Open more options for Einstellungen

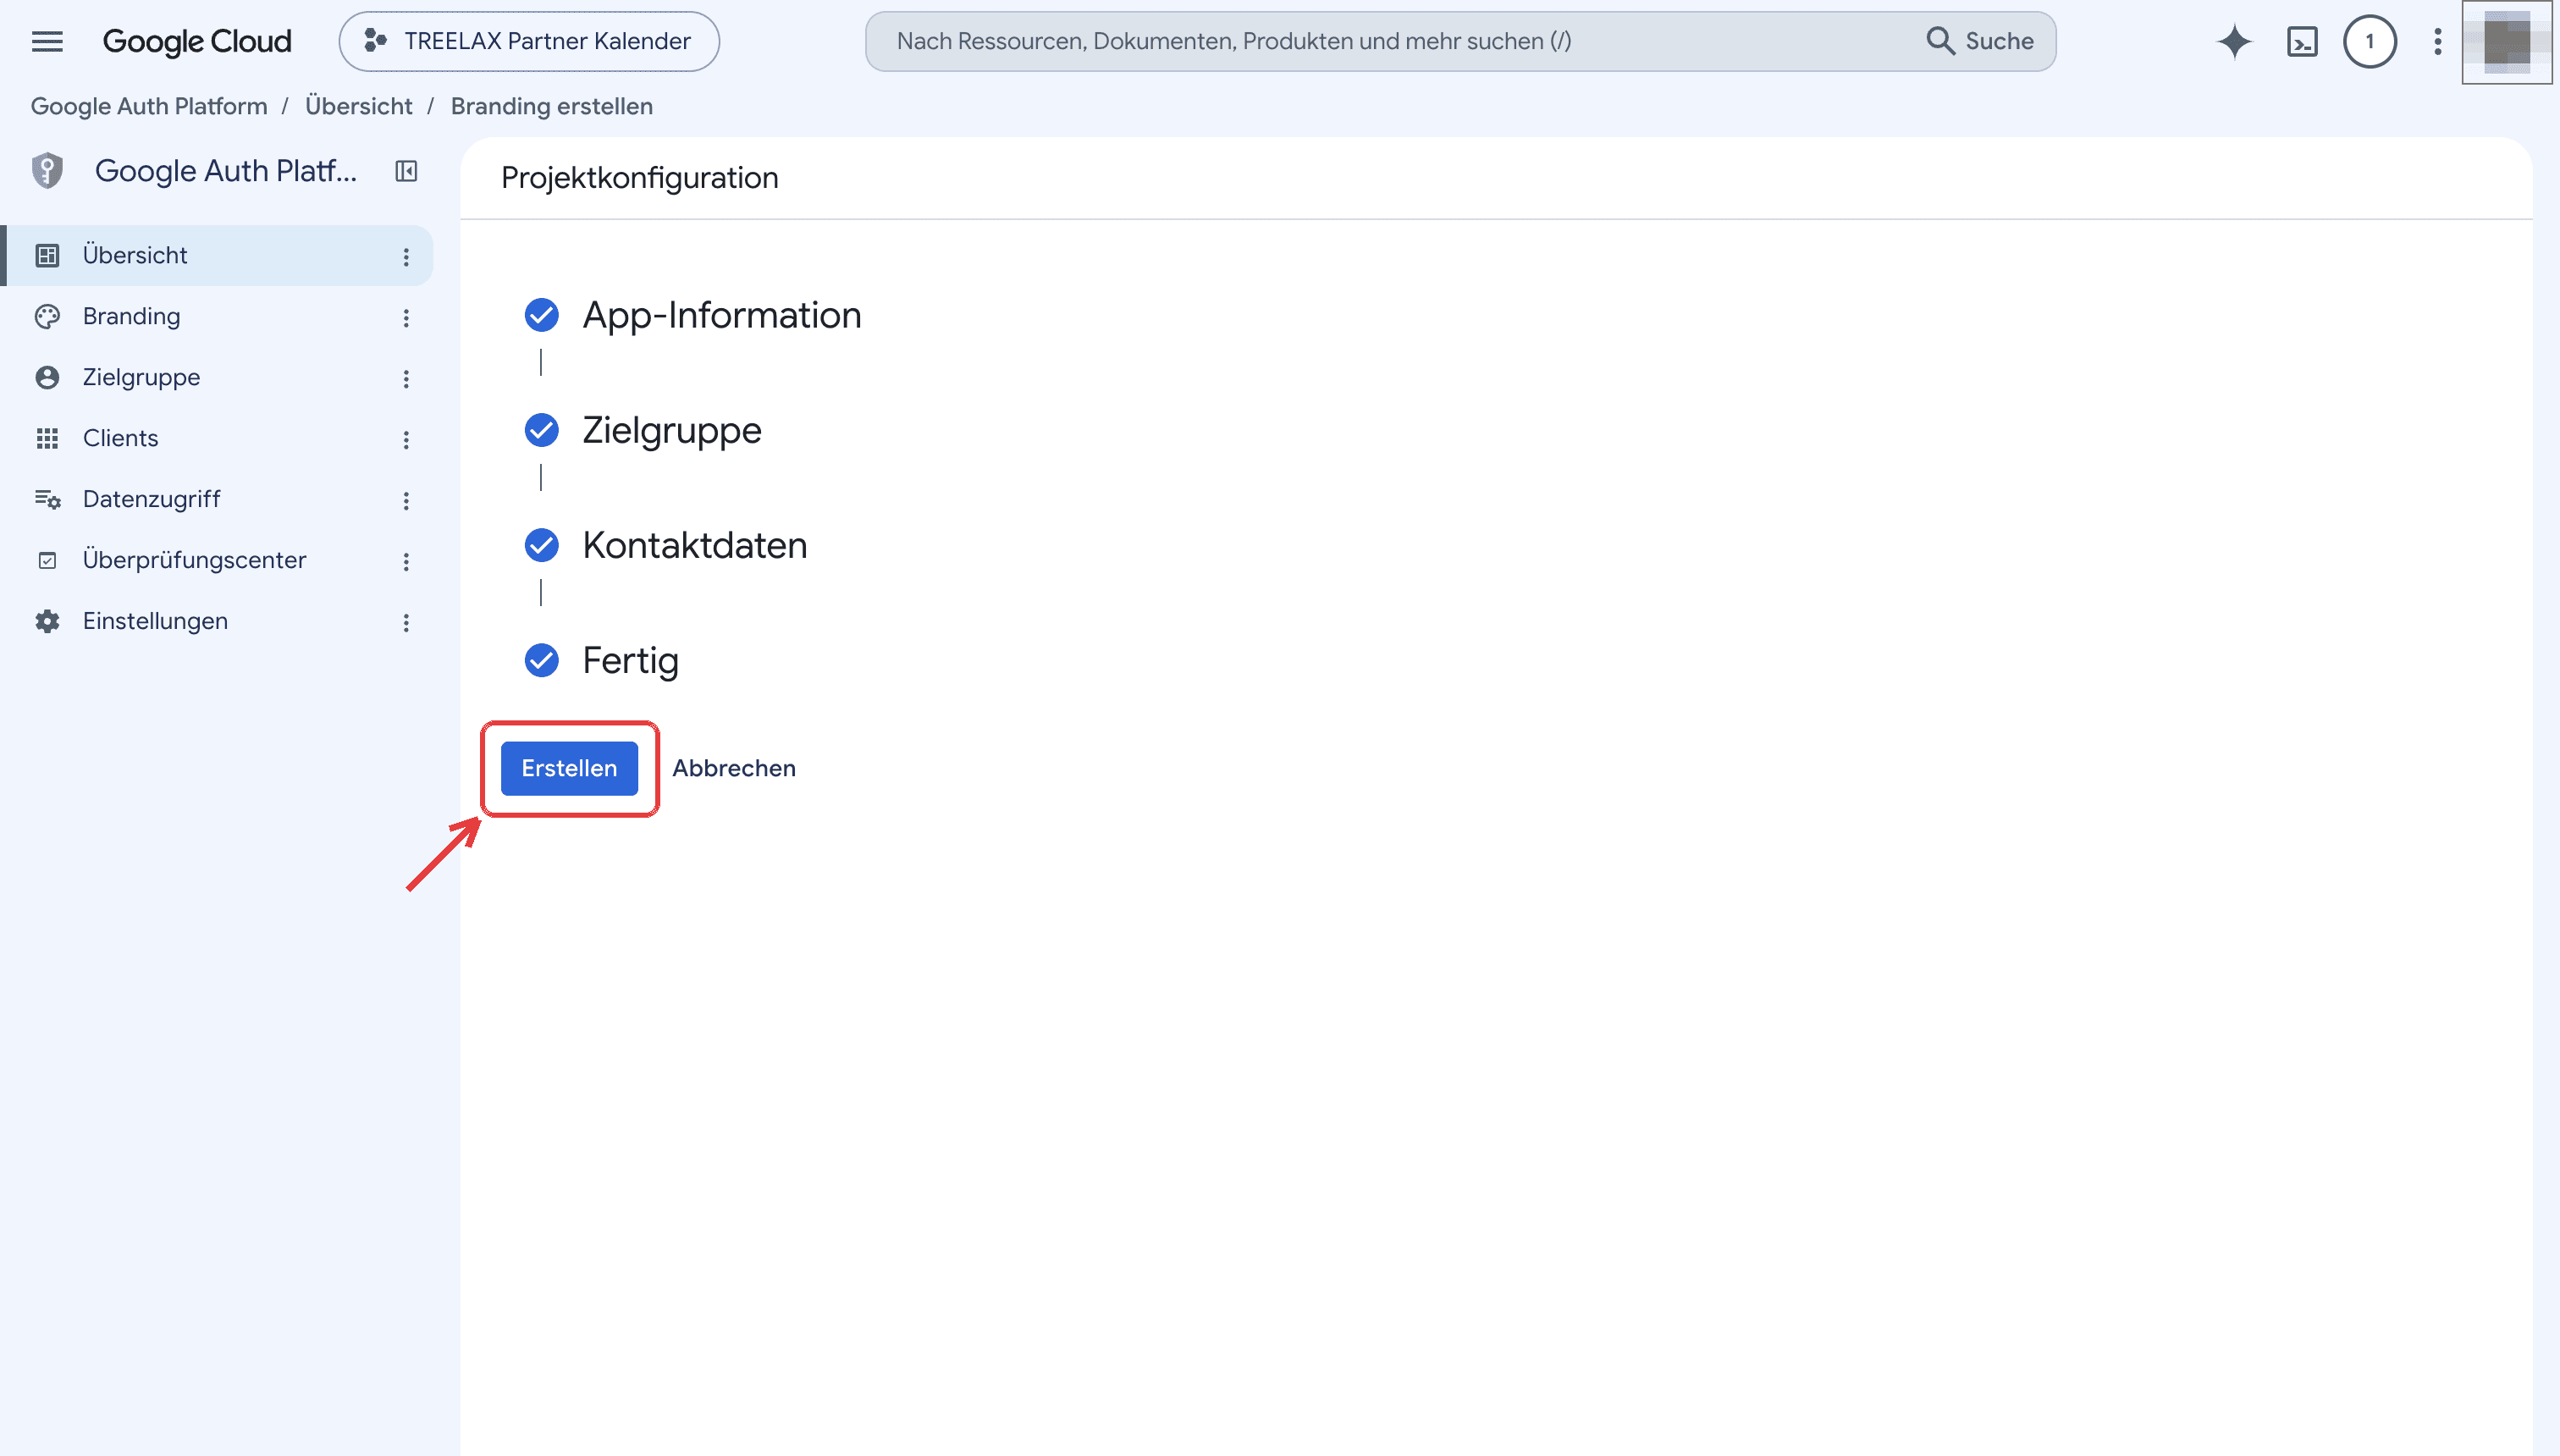tap(406, 623)
